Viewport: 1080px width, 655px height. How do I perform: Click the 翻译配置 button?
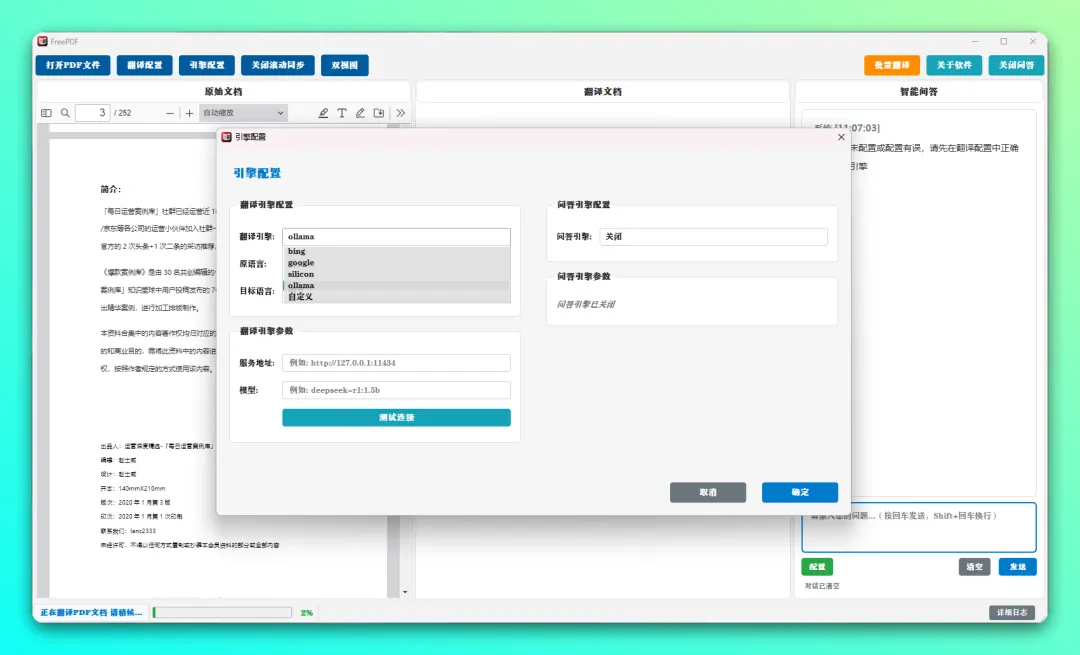[x=145, y=65]
